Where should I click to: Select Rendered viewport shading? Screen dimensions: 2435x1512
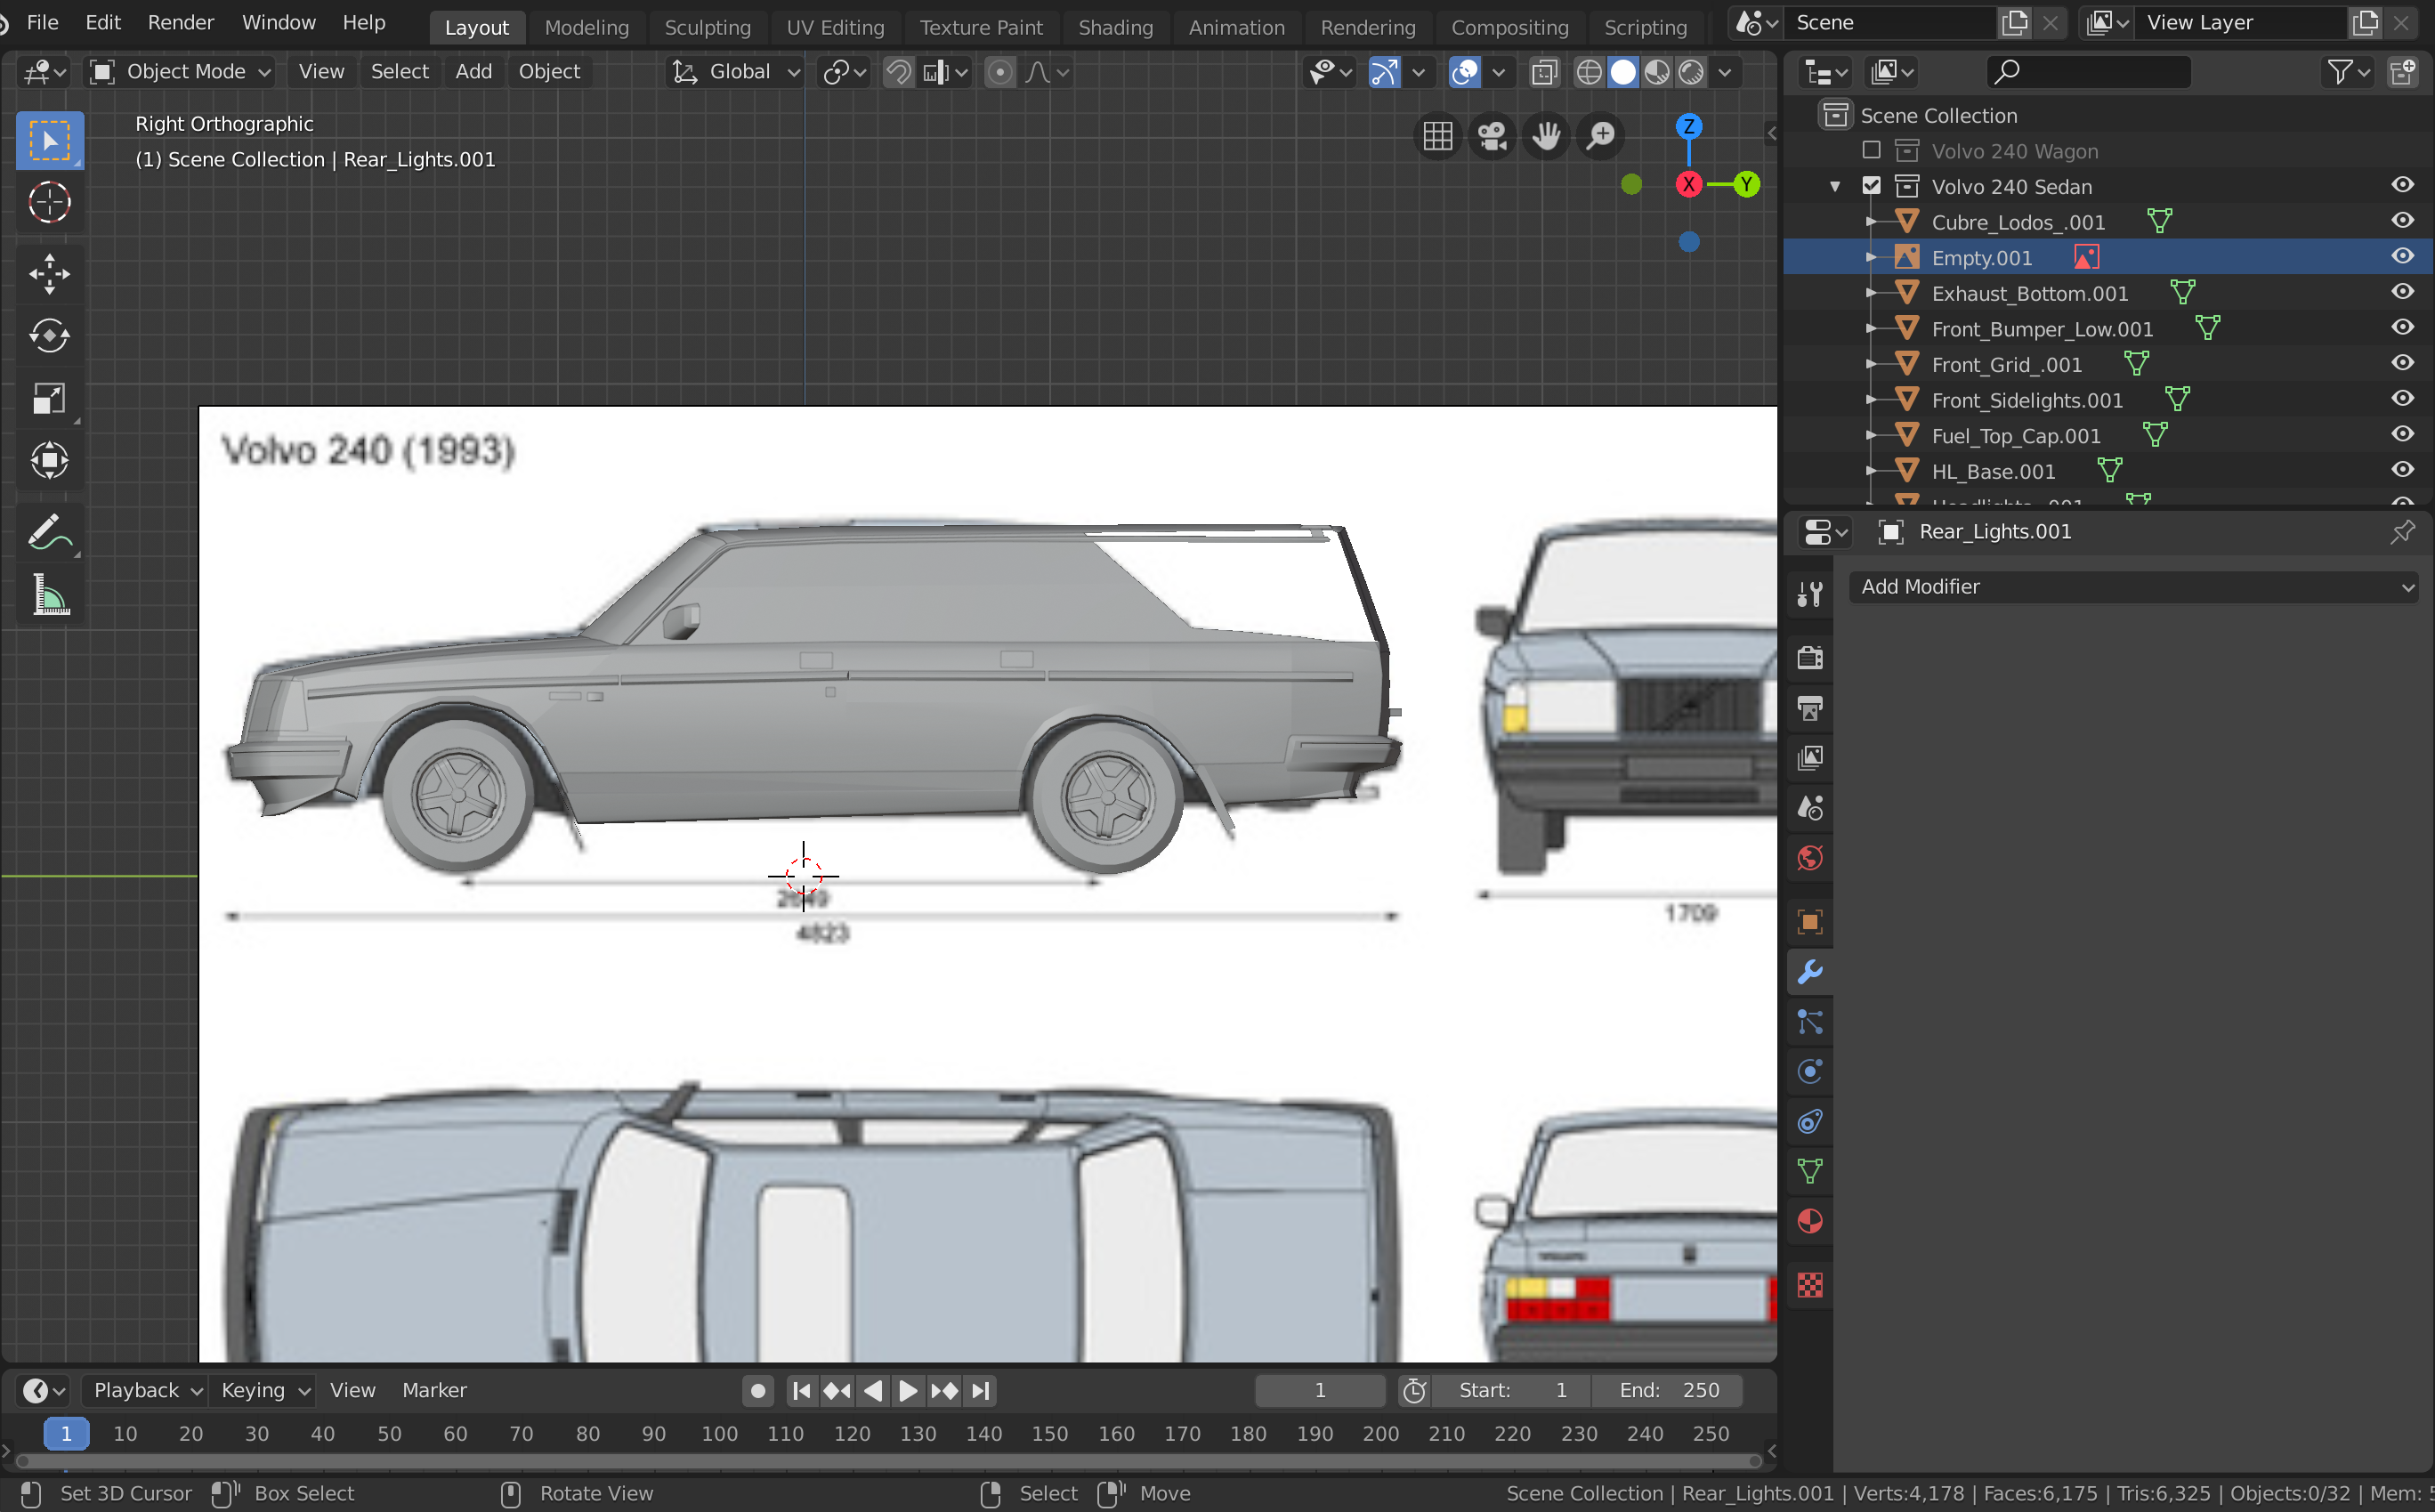point(1691,72)
